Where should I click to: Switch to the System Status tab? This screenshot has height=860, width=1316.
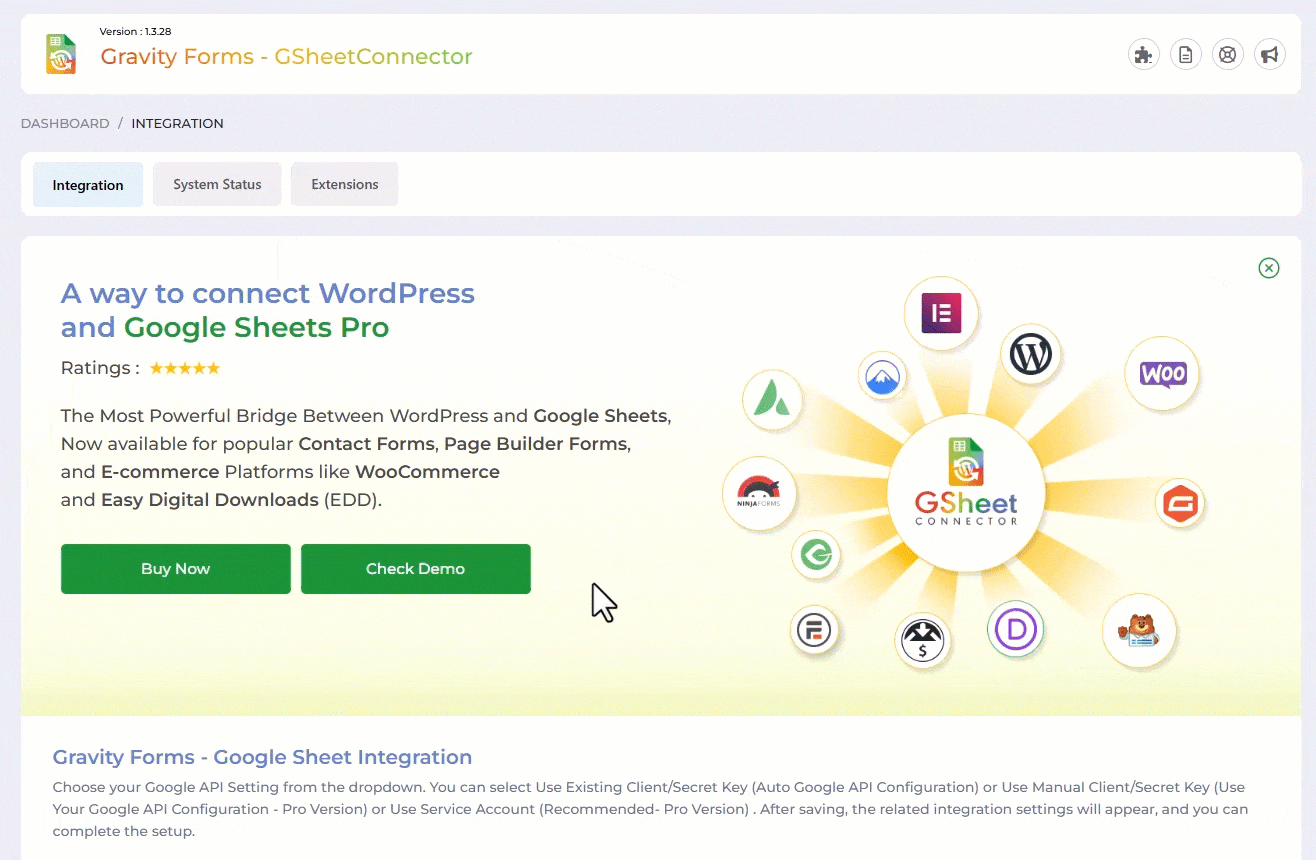point(217,184)
